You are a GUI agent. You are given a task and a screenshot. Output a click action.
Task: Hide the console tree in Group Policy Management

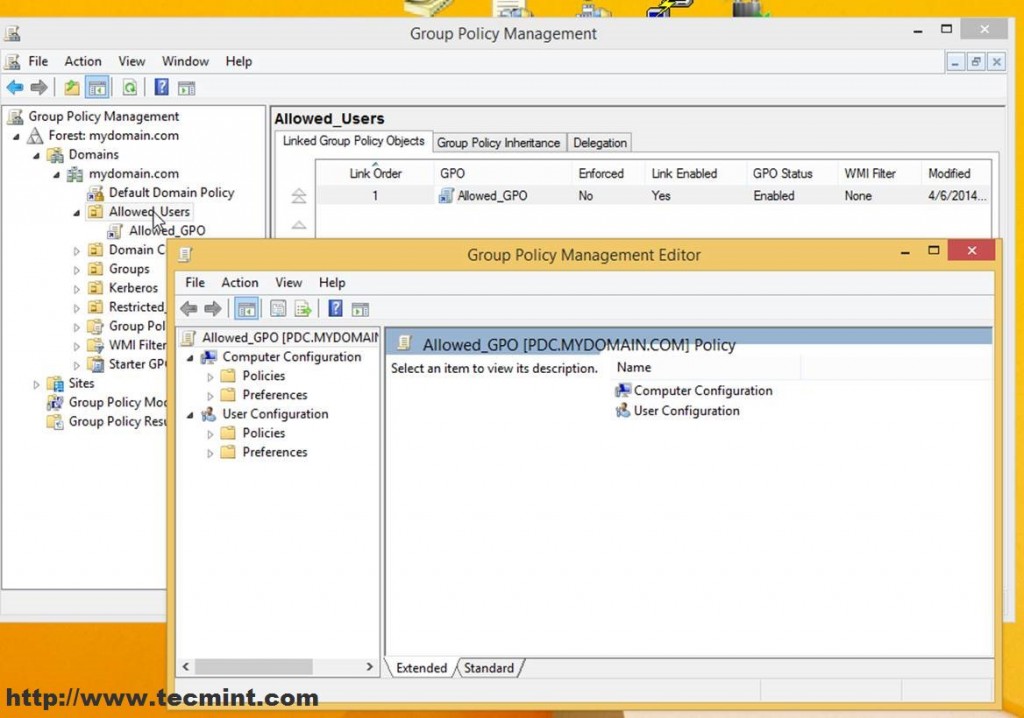(x=96, y=87)
